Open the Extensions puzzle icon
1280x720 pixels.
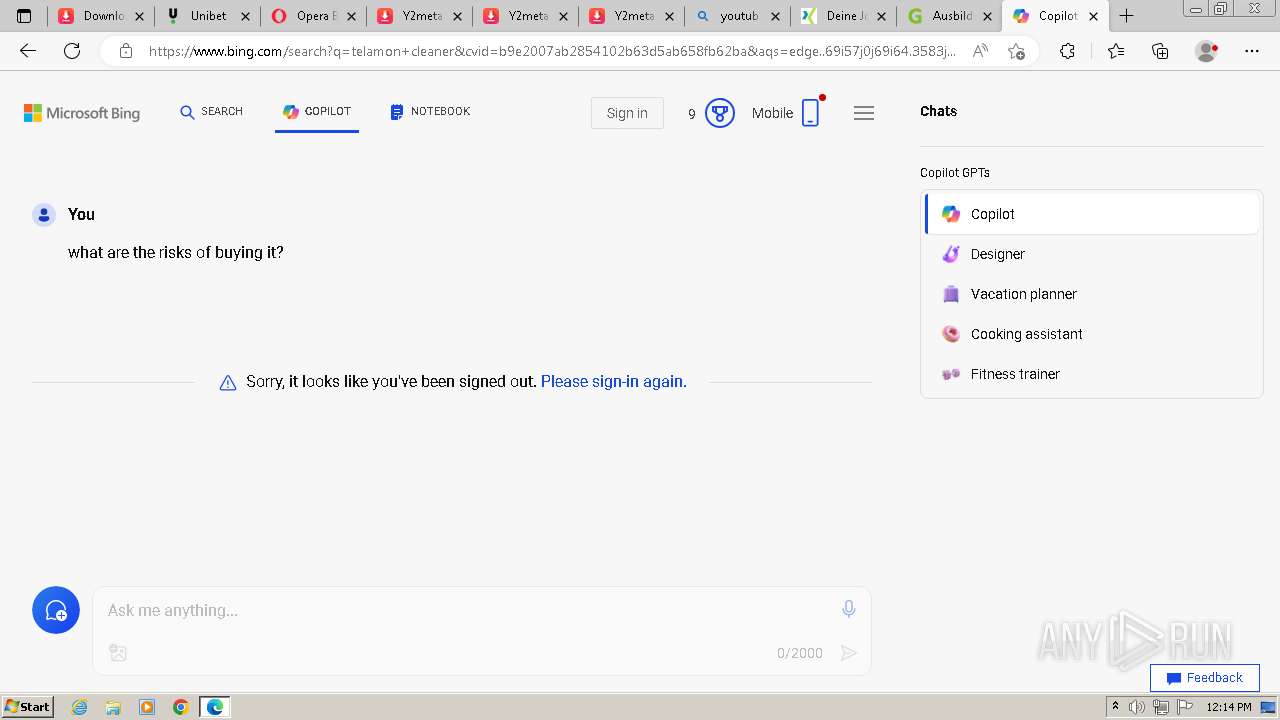pos(1067,51)
